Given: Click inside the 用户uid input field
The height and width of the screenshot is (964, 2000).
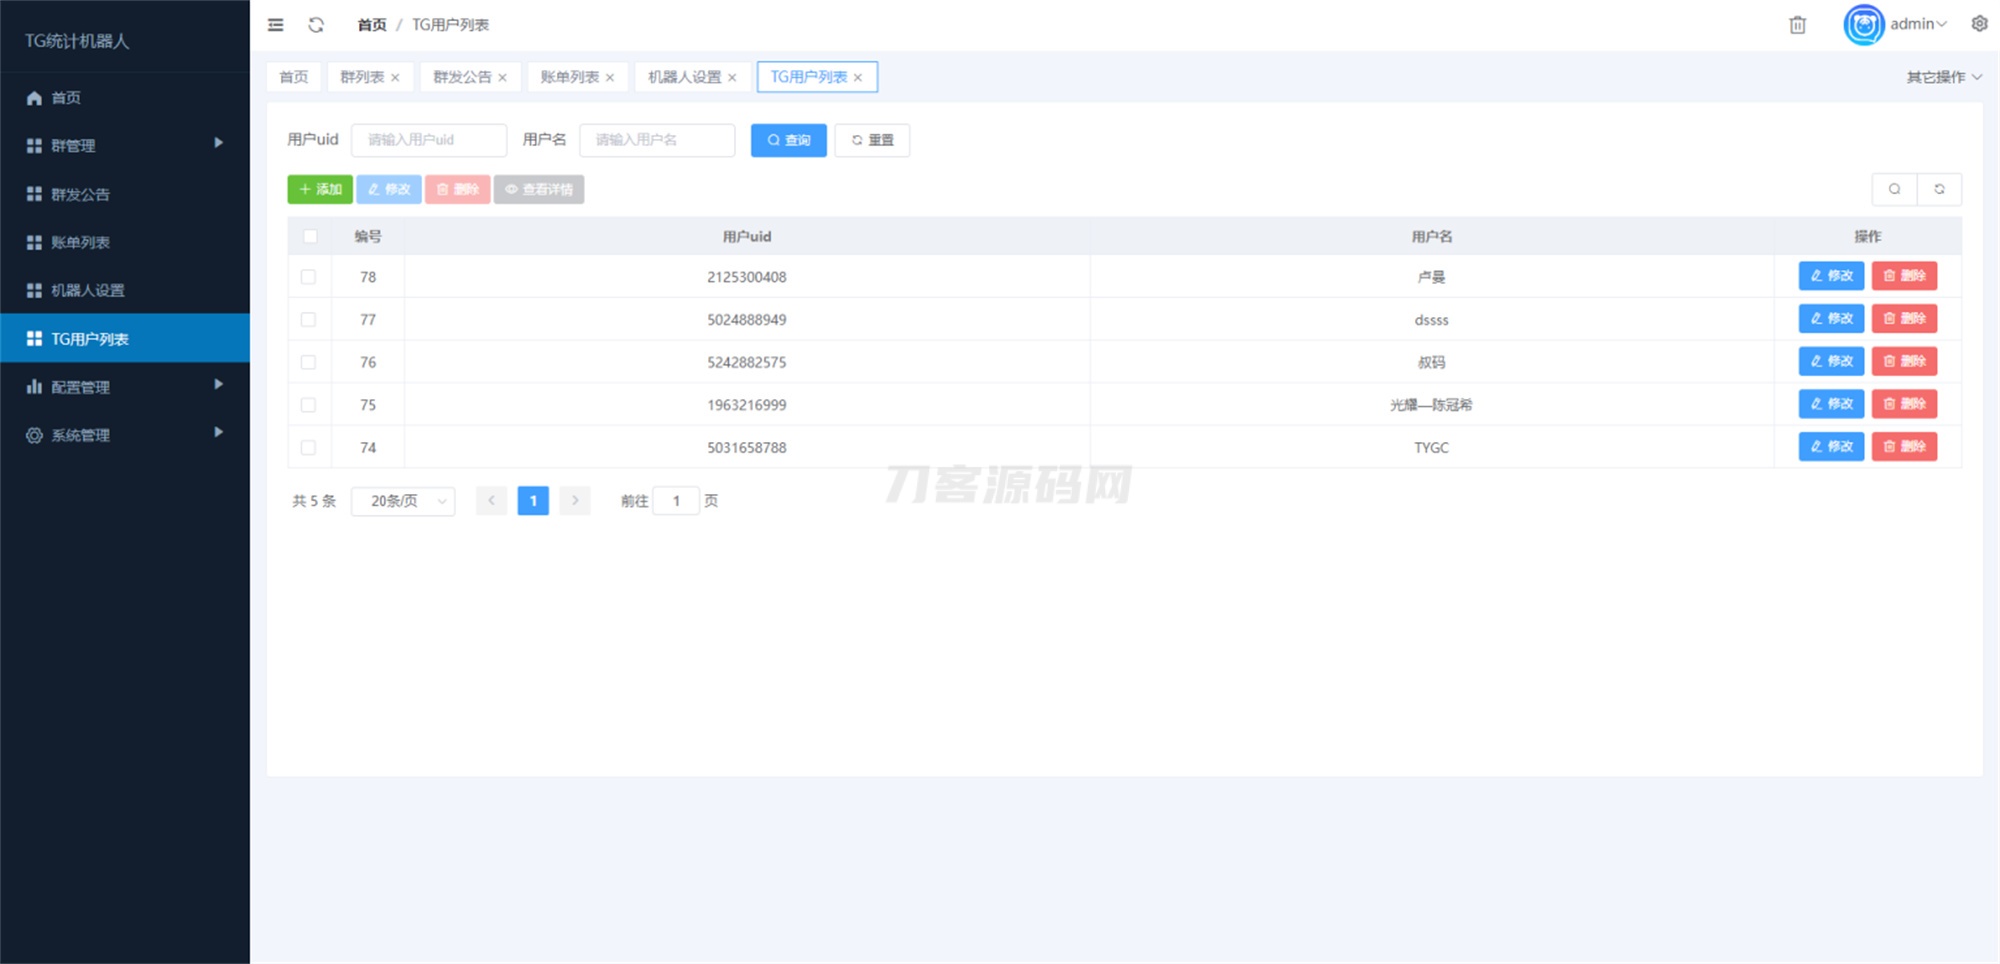Looking at the screenshot, I should pyautogui.click(x=428, y=140).
